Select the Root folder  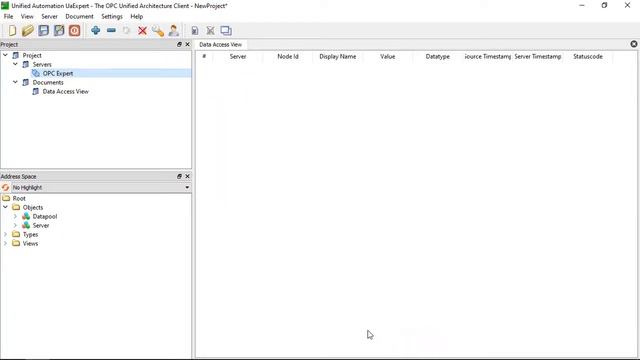coord(19,198)
